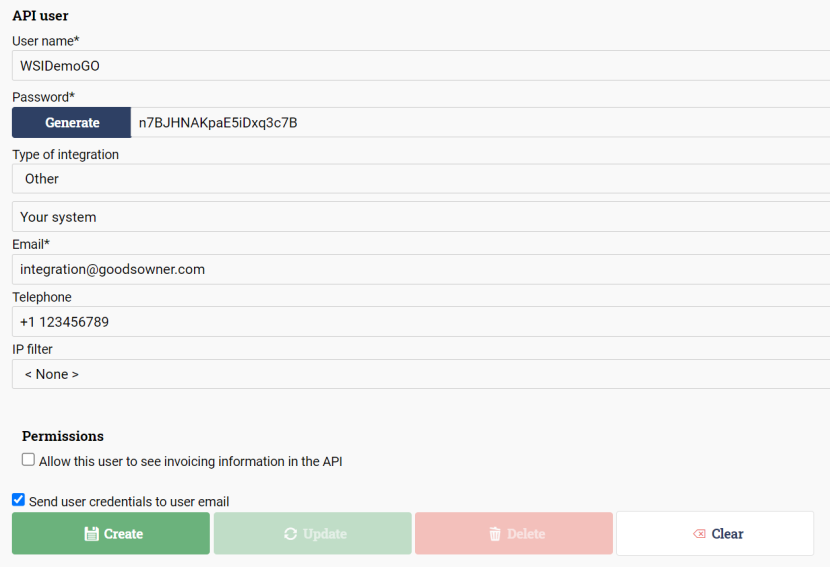Click the generated password text field

click(480, 122)
